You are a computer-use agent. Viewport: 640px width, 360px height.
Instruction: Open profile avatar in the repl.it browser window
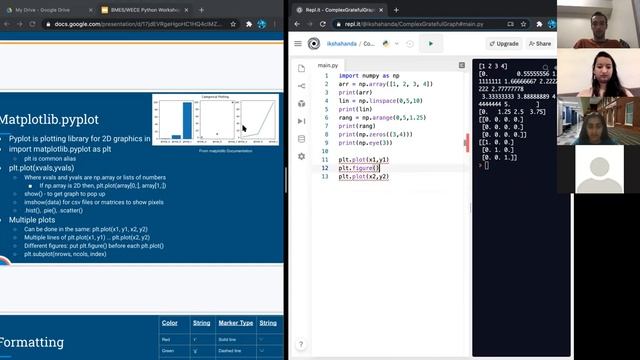(x=552, y=24)
